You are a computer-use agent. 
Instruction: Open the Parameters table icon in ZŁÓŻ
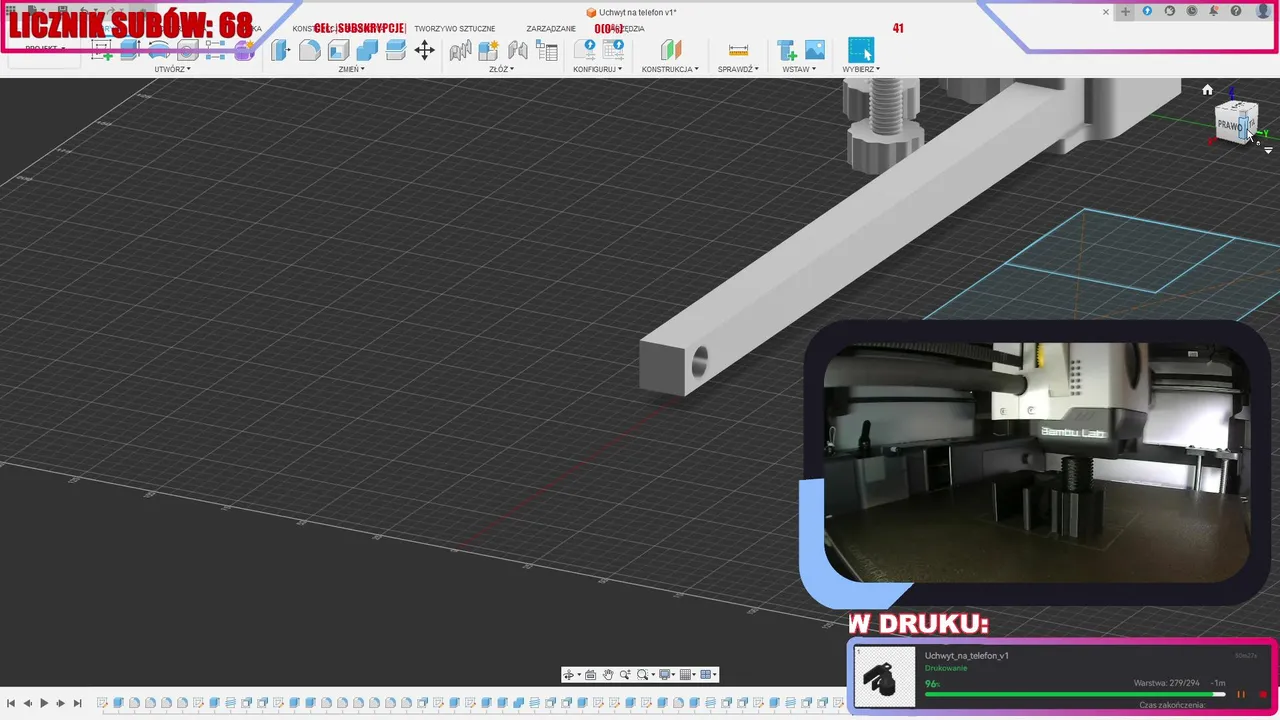click(x=546, y=50)
